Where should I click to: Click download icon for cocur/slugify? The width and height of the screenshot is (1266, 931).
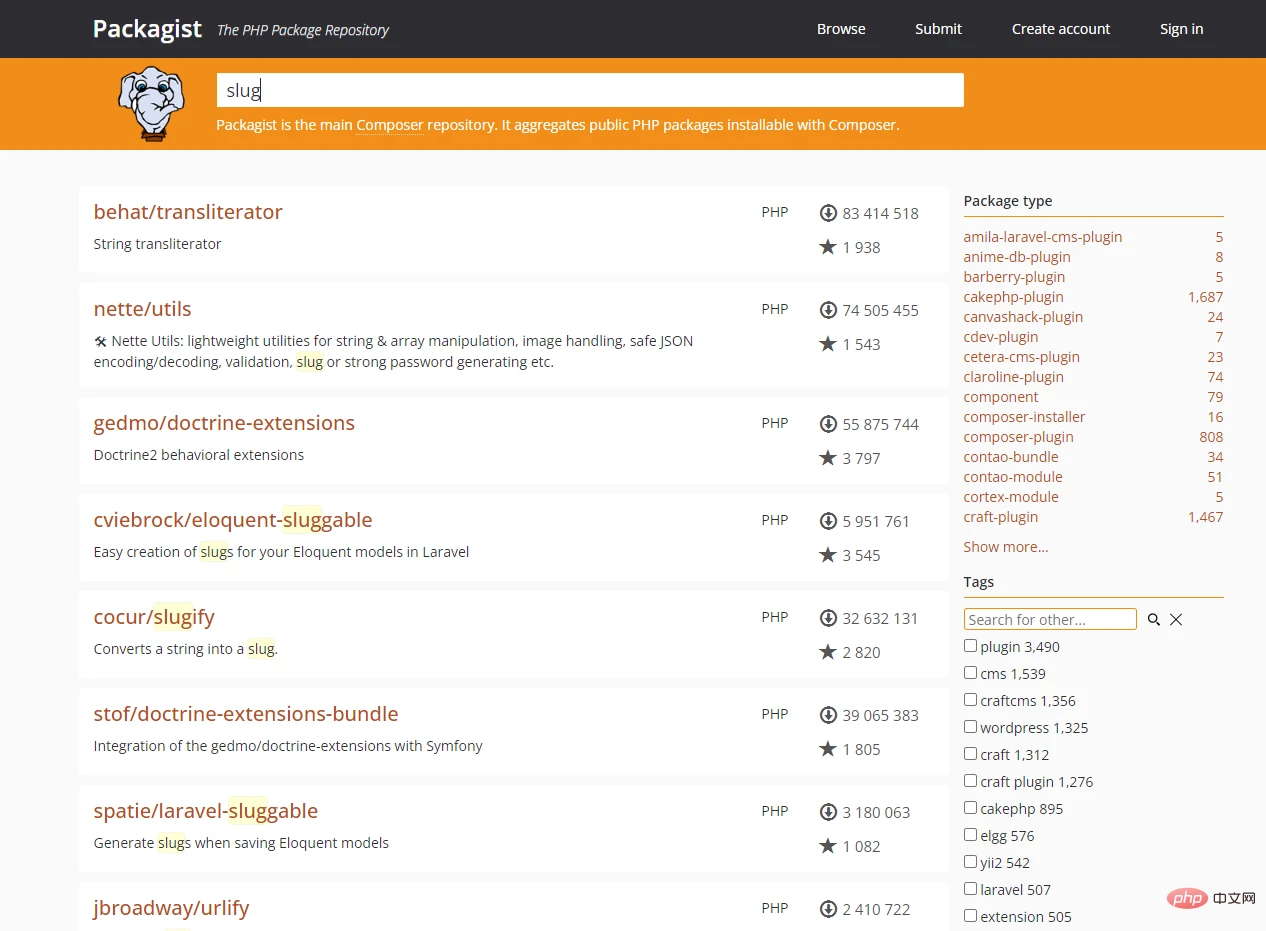coord(828,618)
